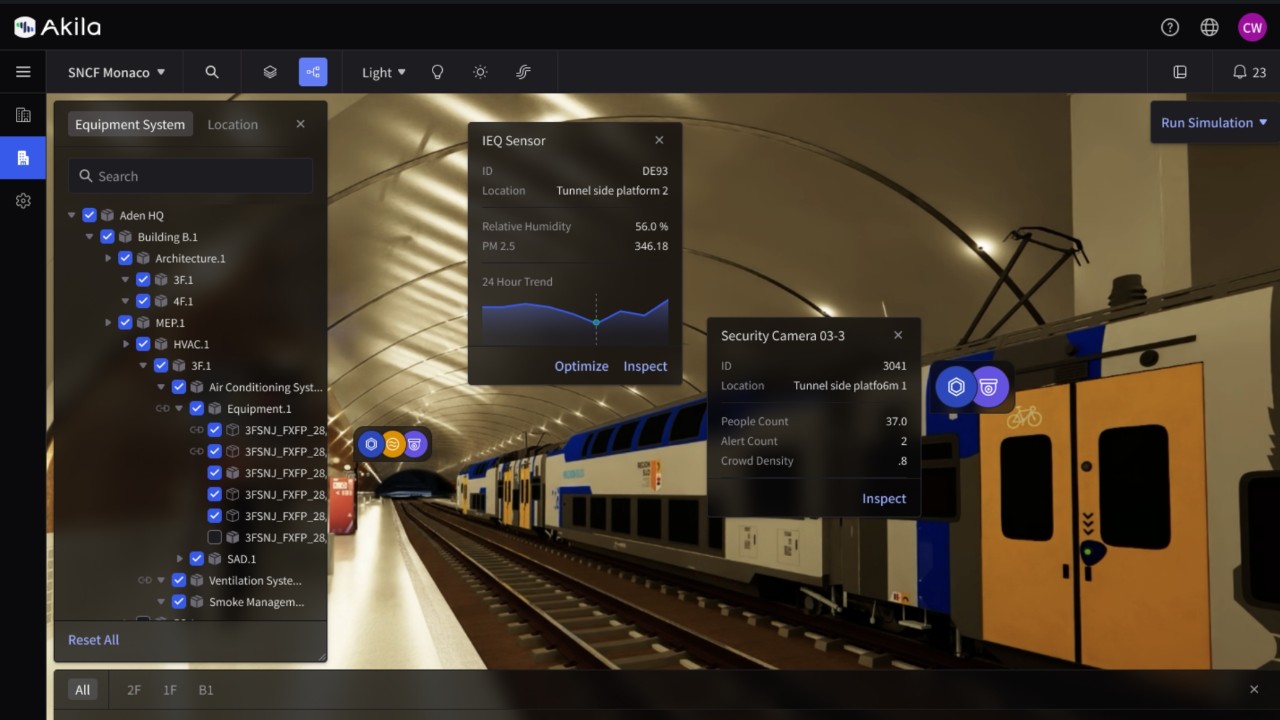Switch to the Location tab

[x=232, y=123]
